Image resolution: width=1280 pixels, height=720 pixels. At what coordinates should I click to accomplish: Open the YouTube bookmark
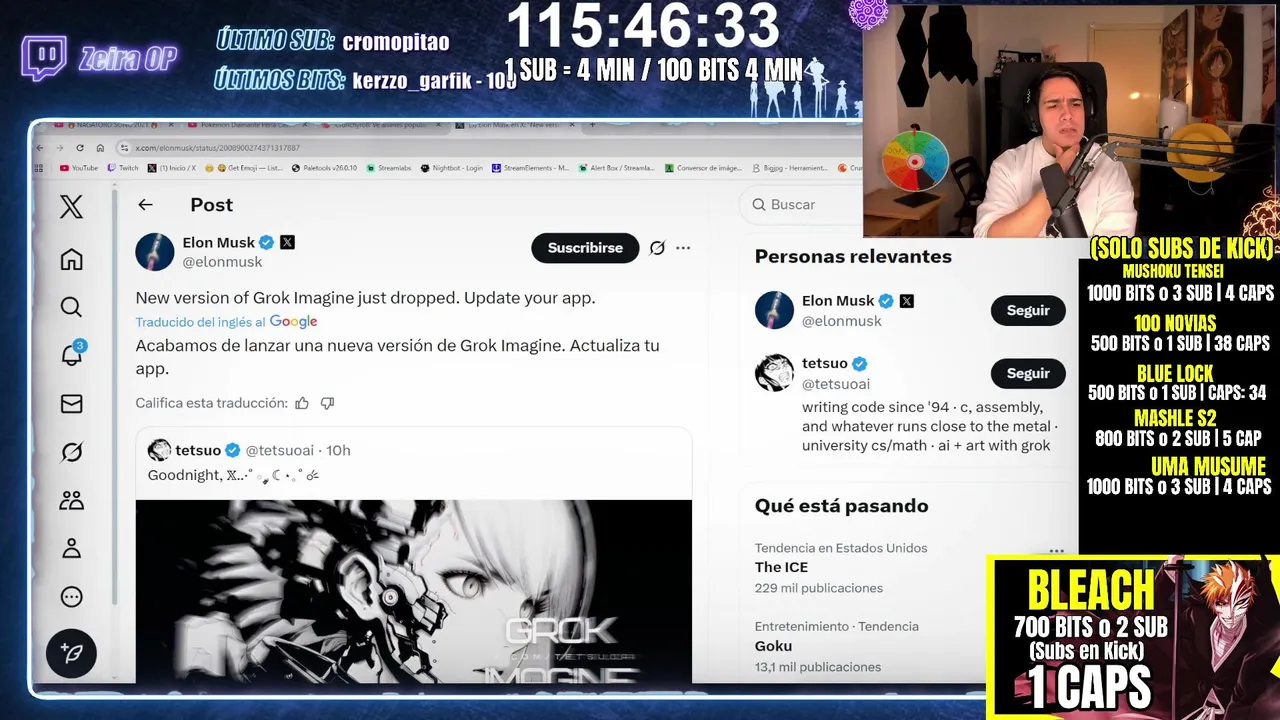pyautogui.click(x=79, y=168)
